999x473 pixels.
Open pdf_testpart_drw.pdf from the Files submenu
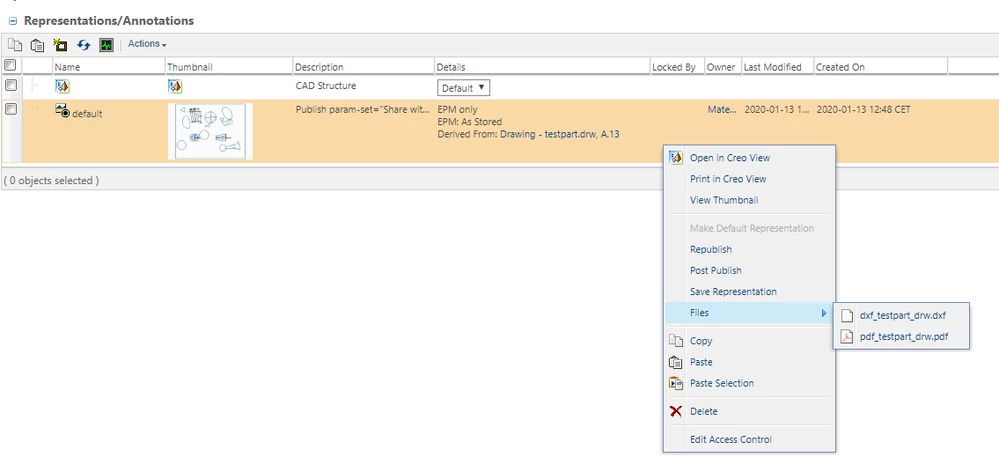point(903,337)
